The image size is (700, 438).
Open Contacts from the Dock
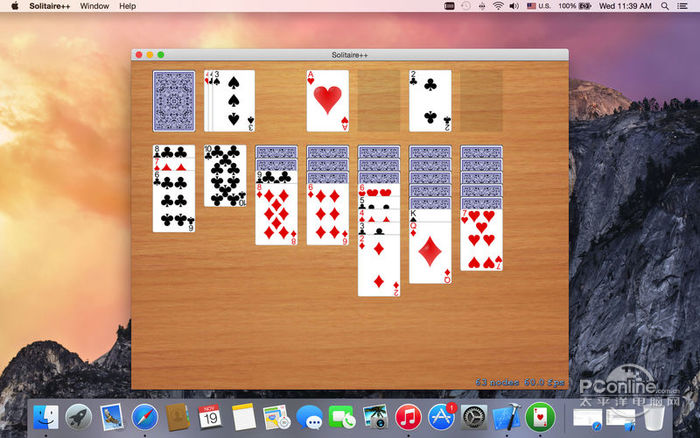pos(177,417)
